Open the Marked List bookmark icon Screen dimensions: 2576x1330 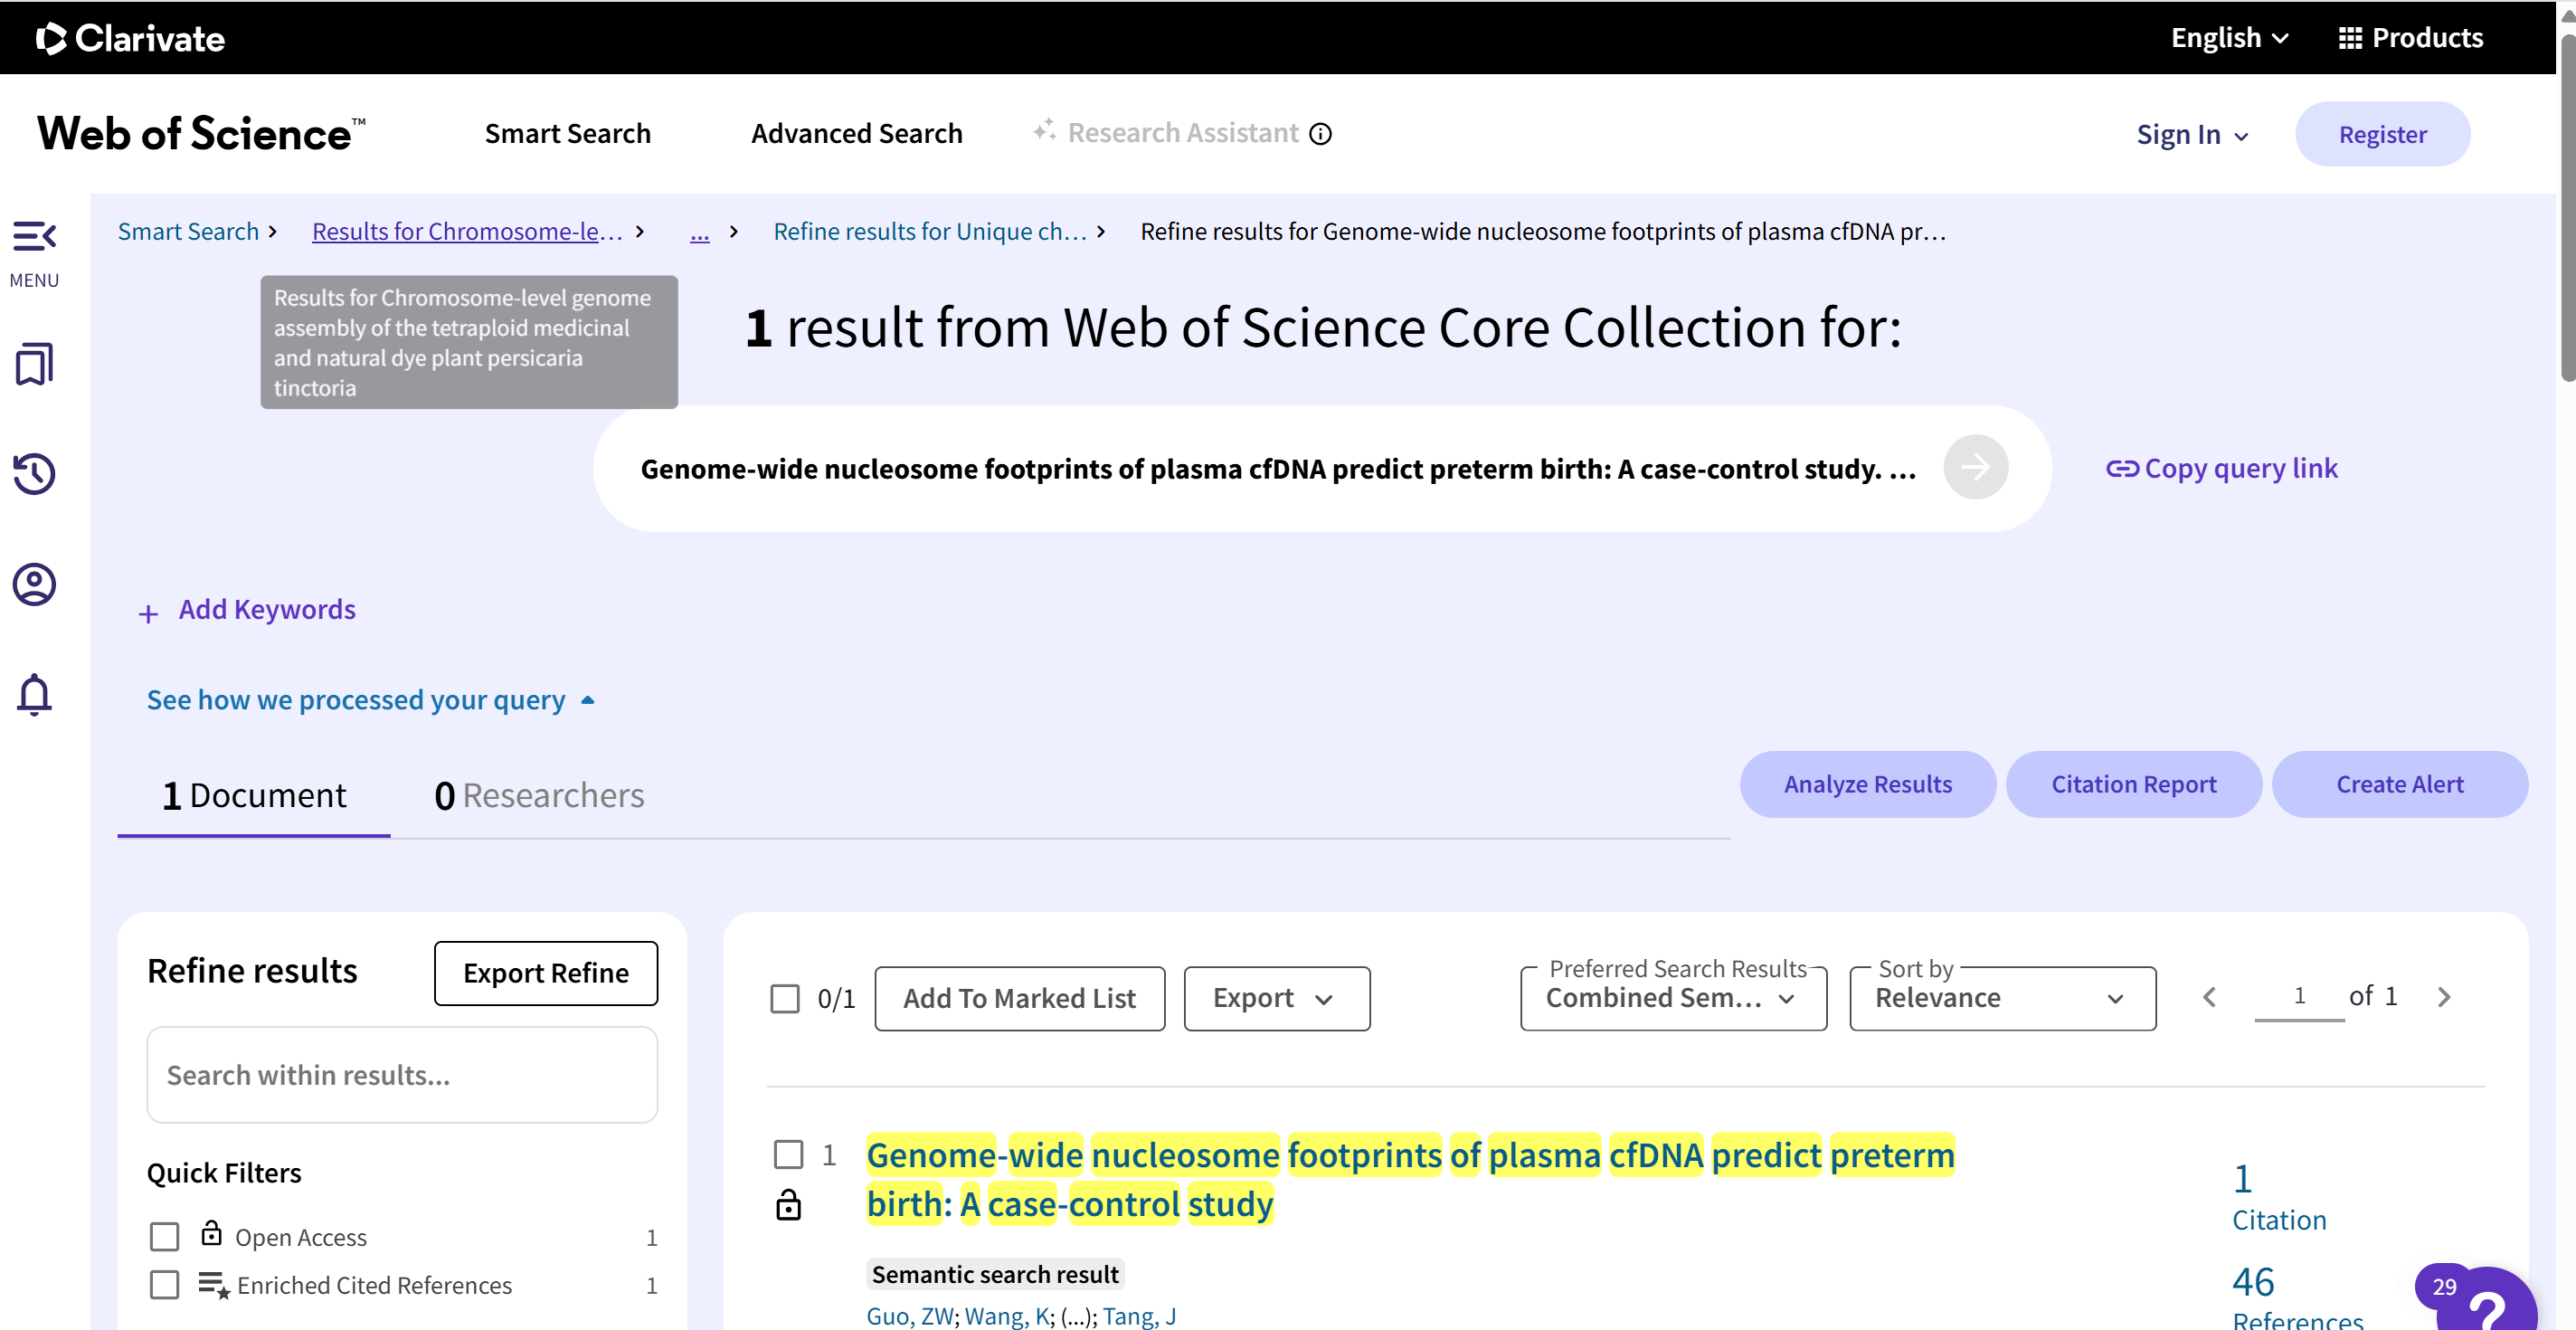tap(34, 364)
